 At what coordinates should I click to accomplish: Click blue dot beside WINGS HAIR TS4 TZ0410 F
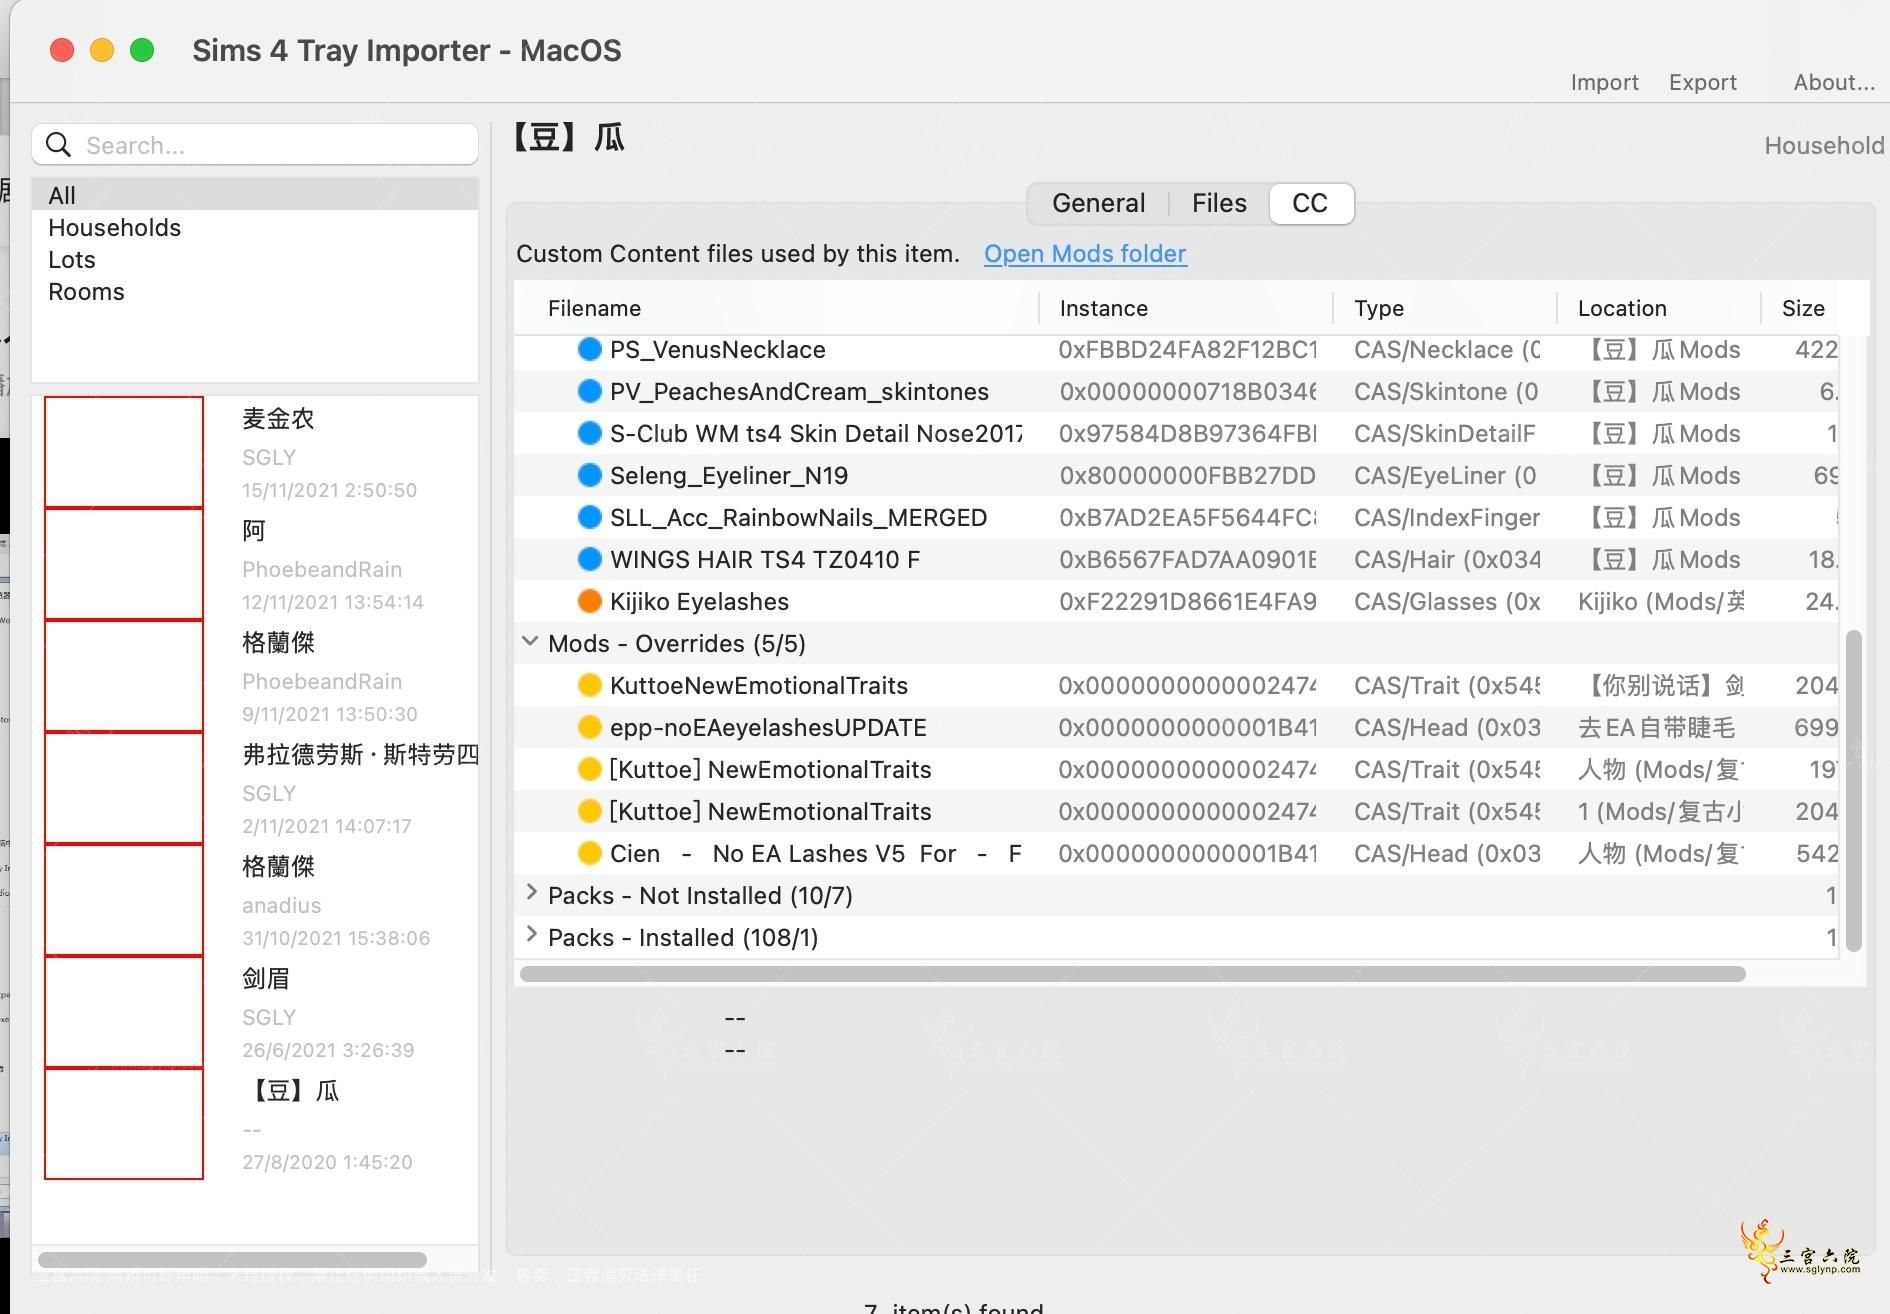590,559
